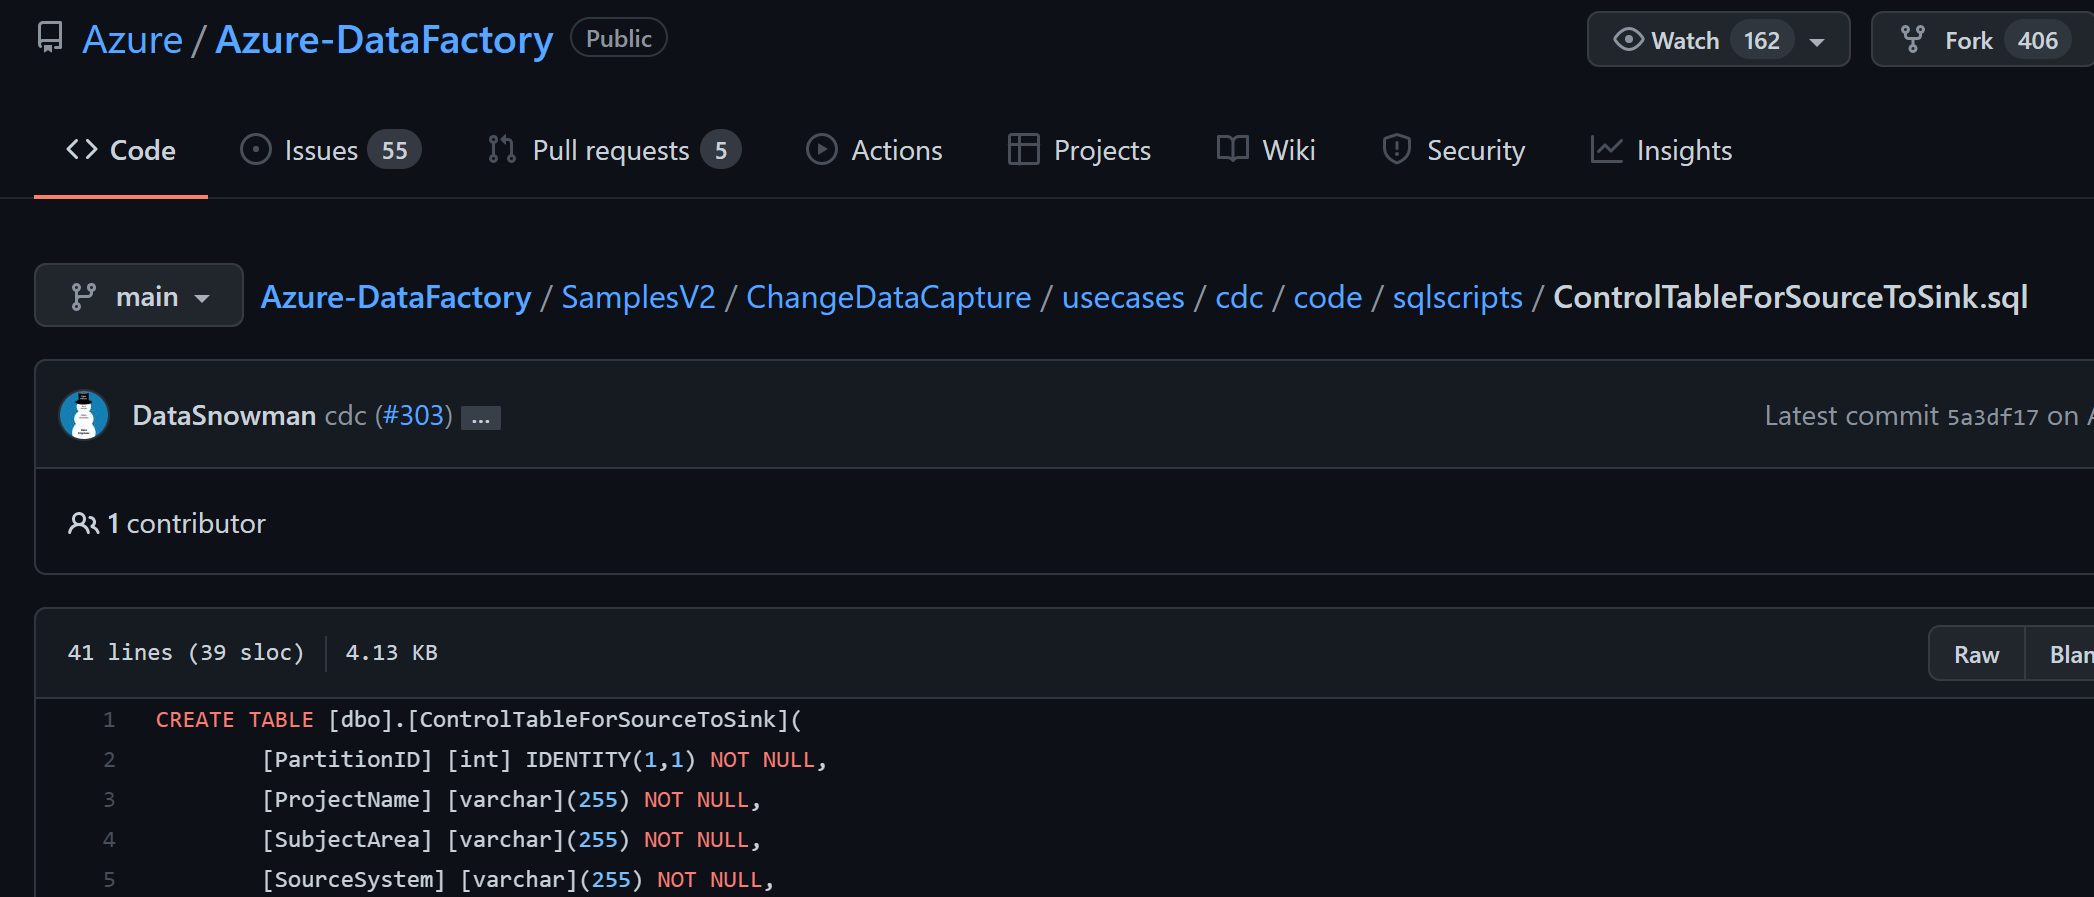Click the Insights graph icon
Image resolution: width=2094 pixels, height=897 pixels.
click(1607, 149)
